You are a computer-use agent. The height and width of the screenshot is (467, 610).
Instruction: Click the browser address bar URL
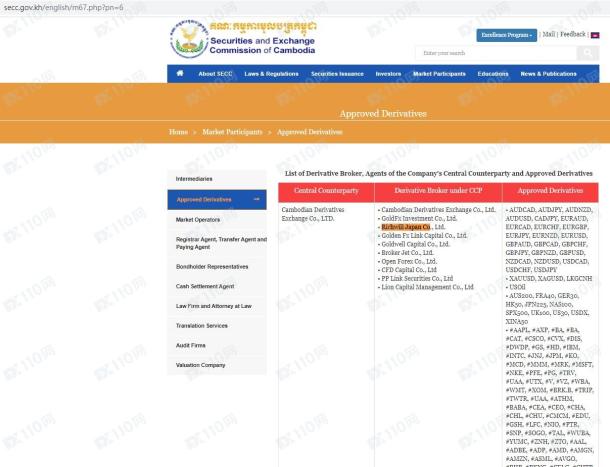point(64,7)
